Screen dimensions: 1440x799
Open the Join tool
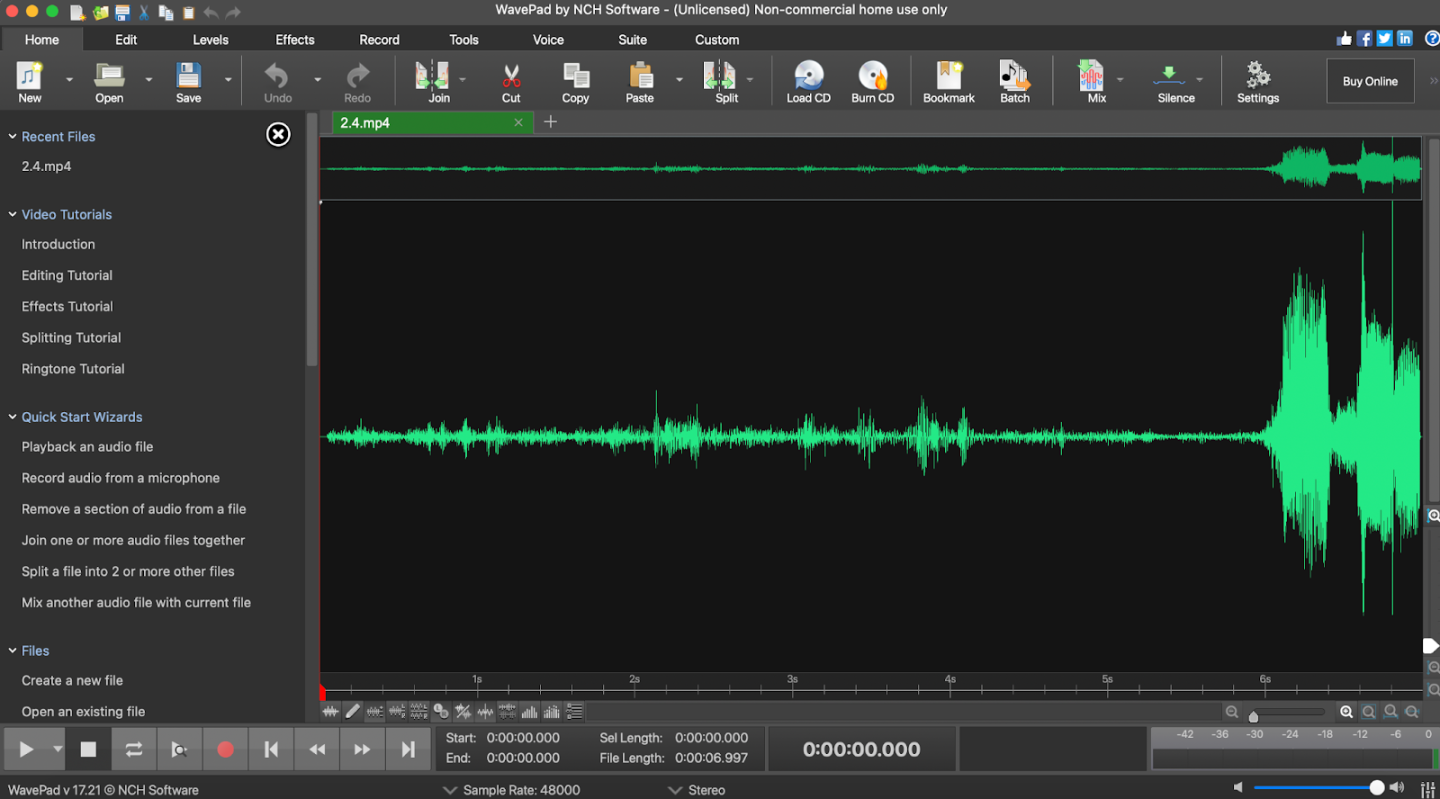tap(438, 80)
